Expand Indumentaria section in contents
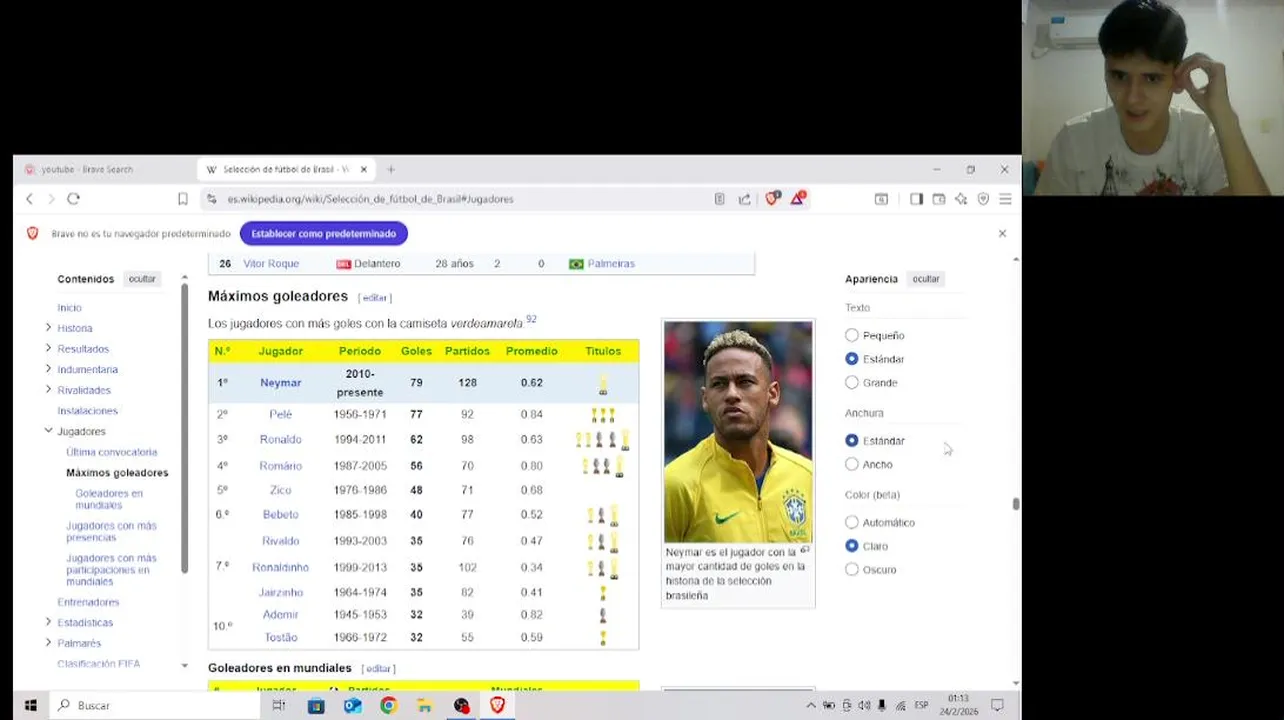Image resolution: width=1284 pixels, height=720 pixels. pyautogui.click(x=48, y=369)
